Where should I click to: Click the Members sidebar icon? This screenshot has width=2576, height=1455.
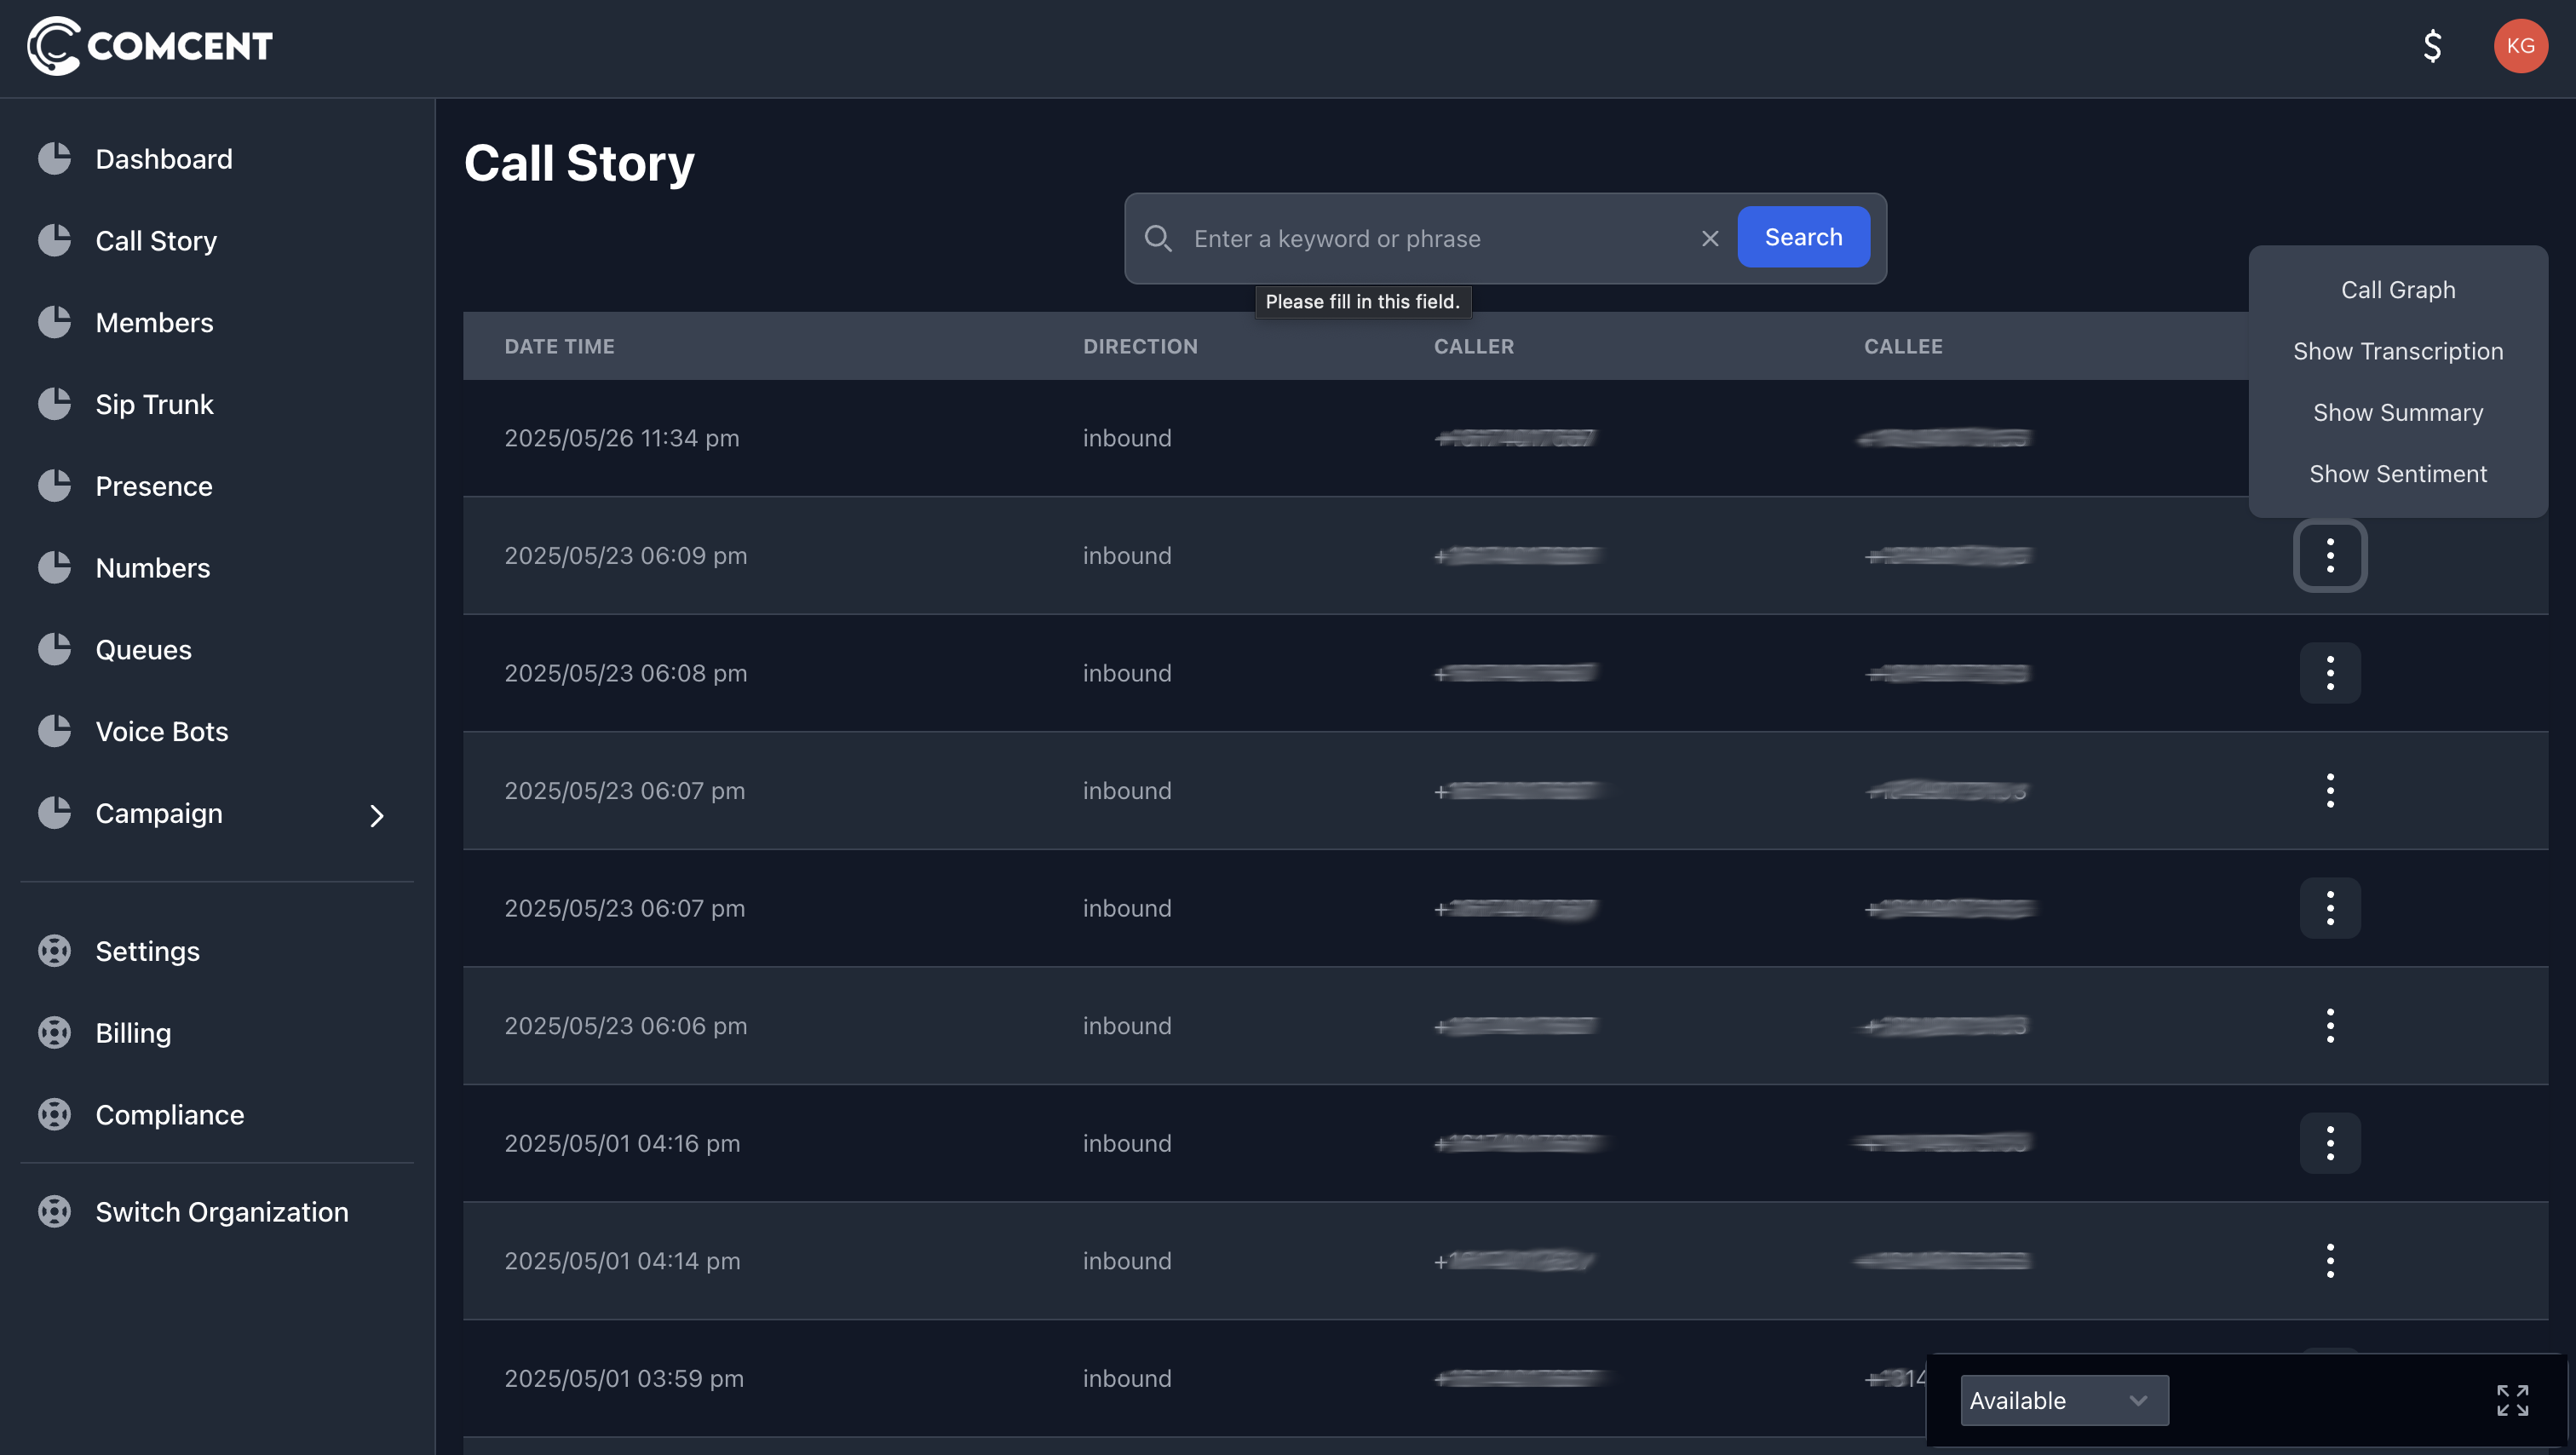point(55,322)
